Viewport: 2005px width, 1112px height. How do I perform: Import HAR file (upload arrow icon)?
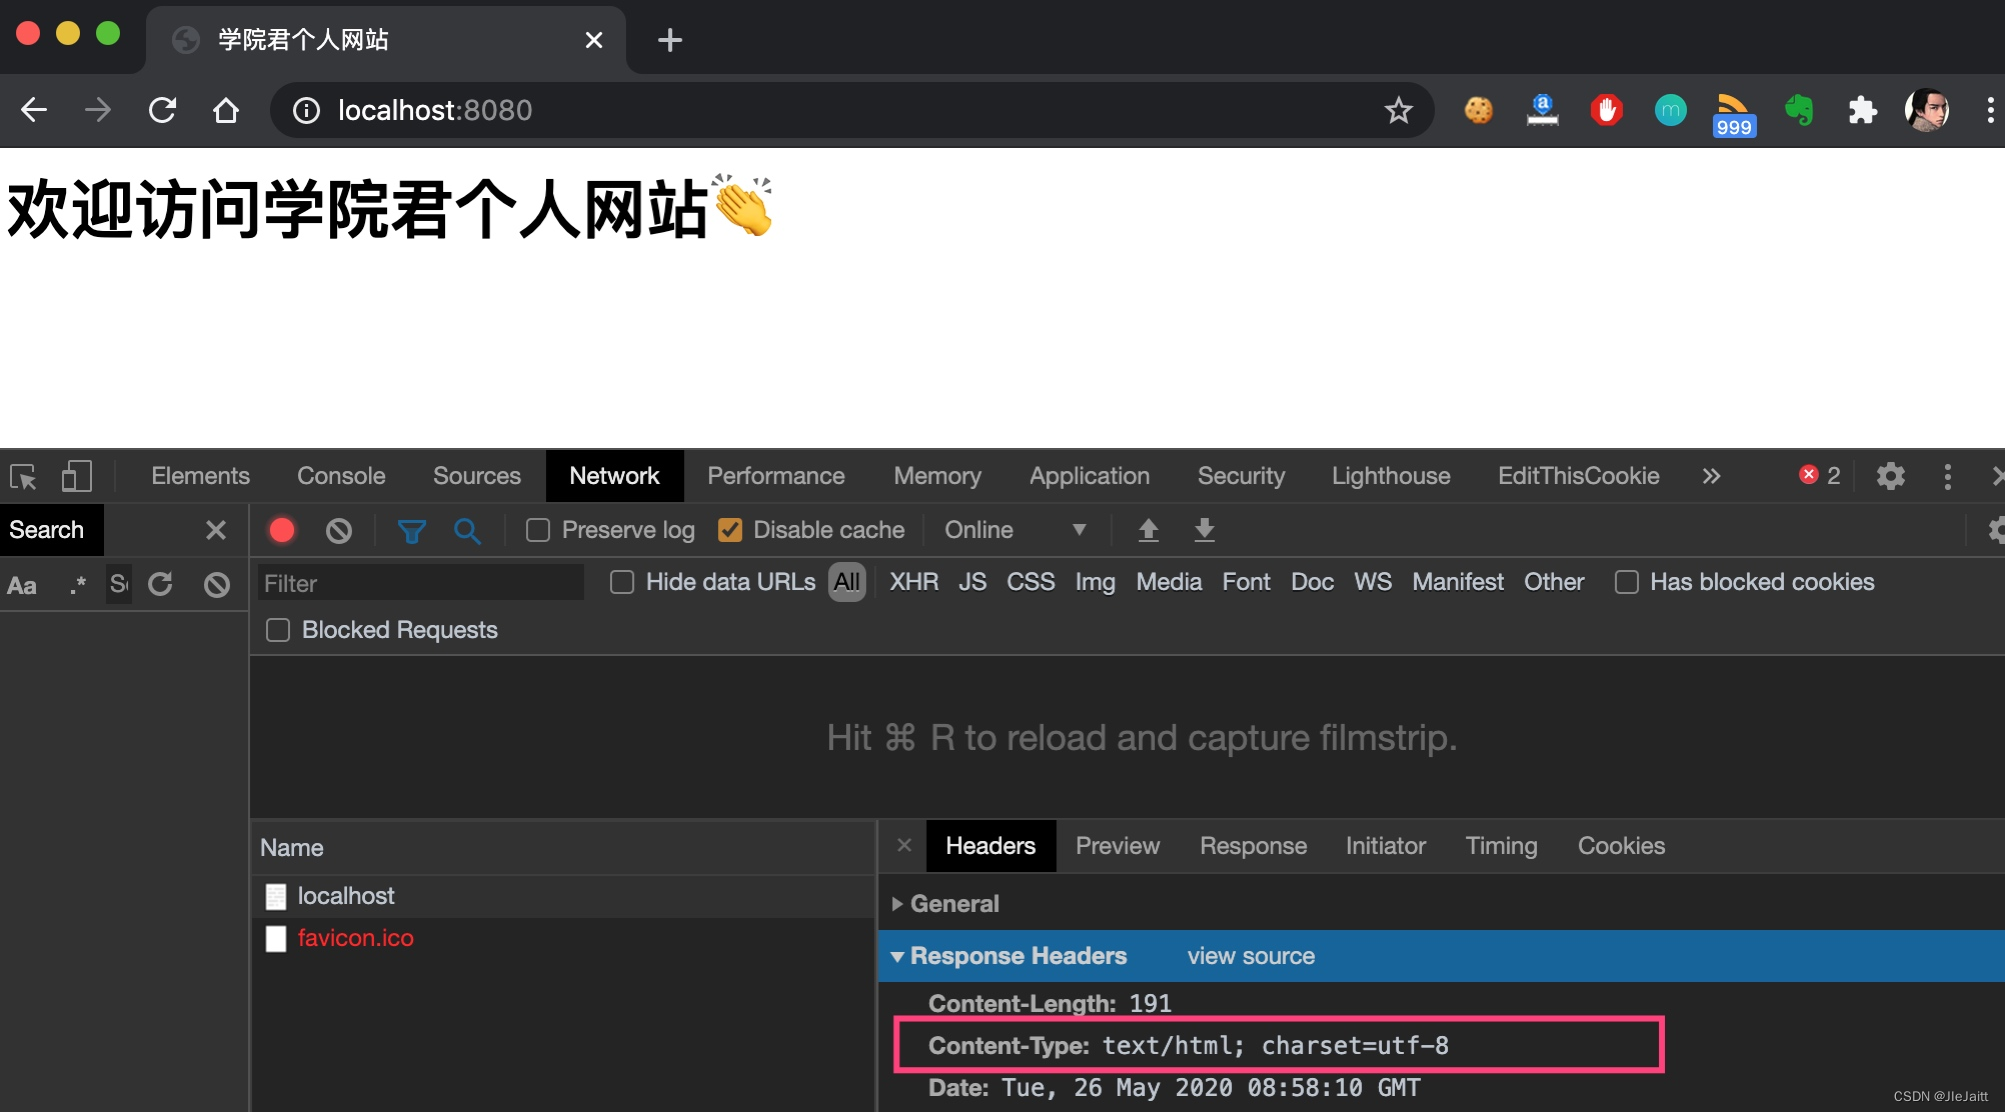(x=1148, y=530)
